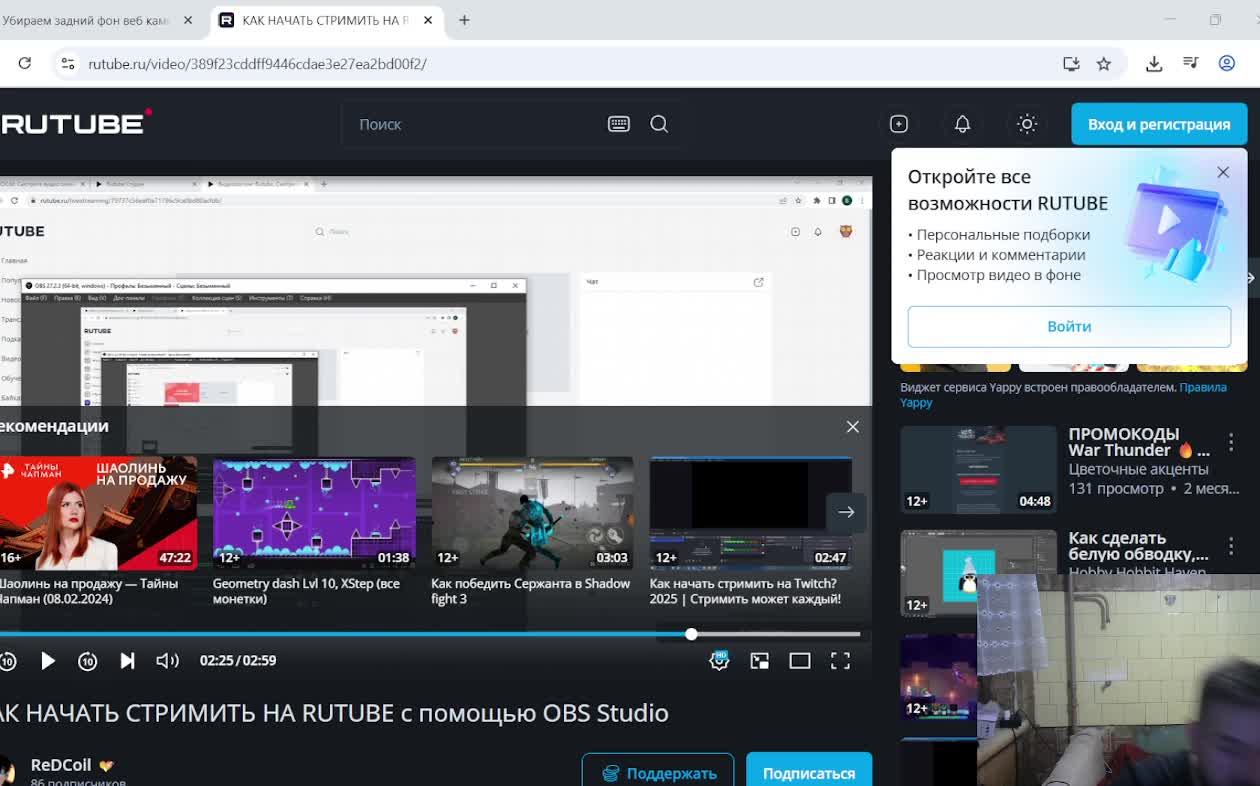Mute the video volume
The image size is (1260, 786).
(167, 661)
